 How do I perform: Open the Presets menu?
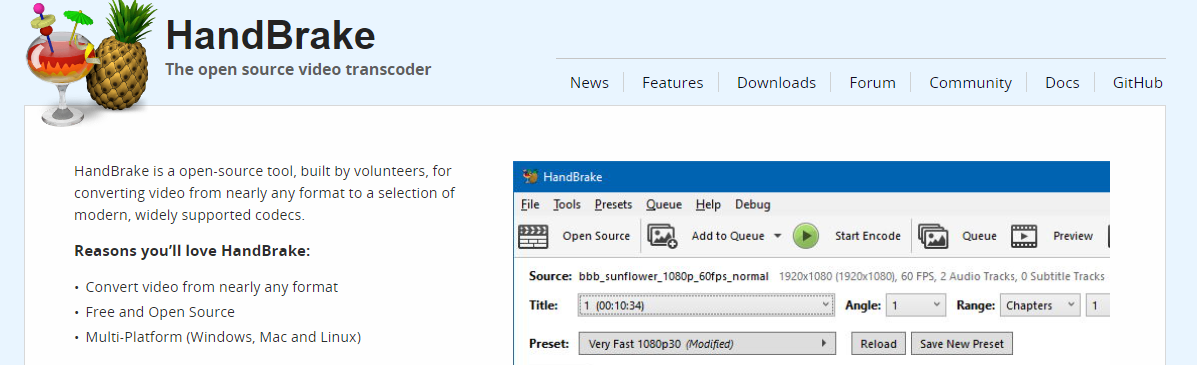point(613,205)
